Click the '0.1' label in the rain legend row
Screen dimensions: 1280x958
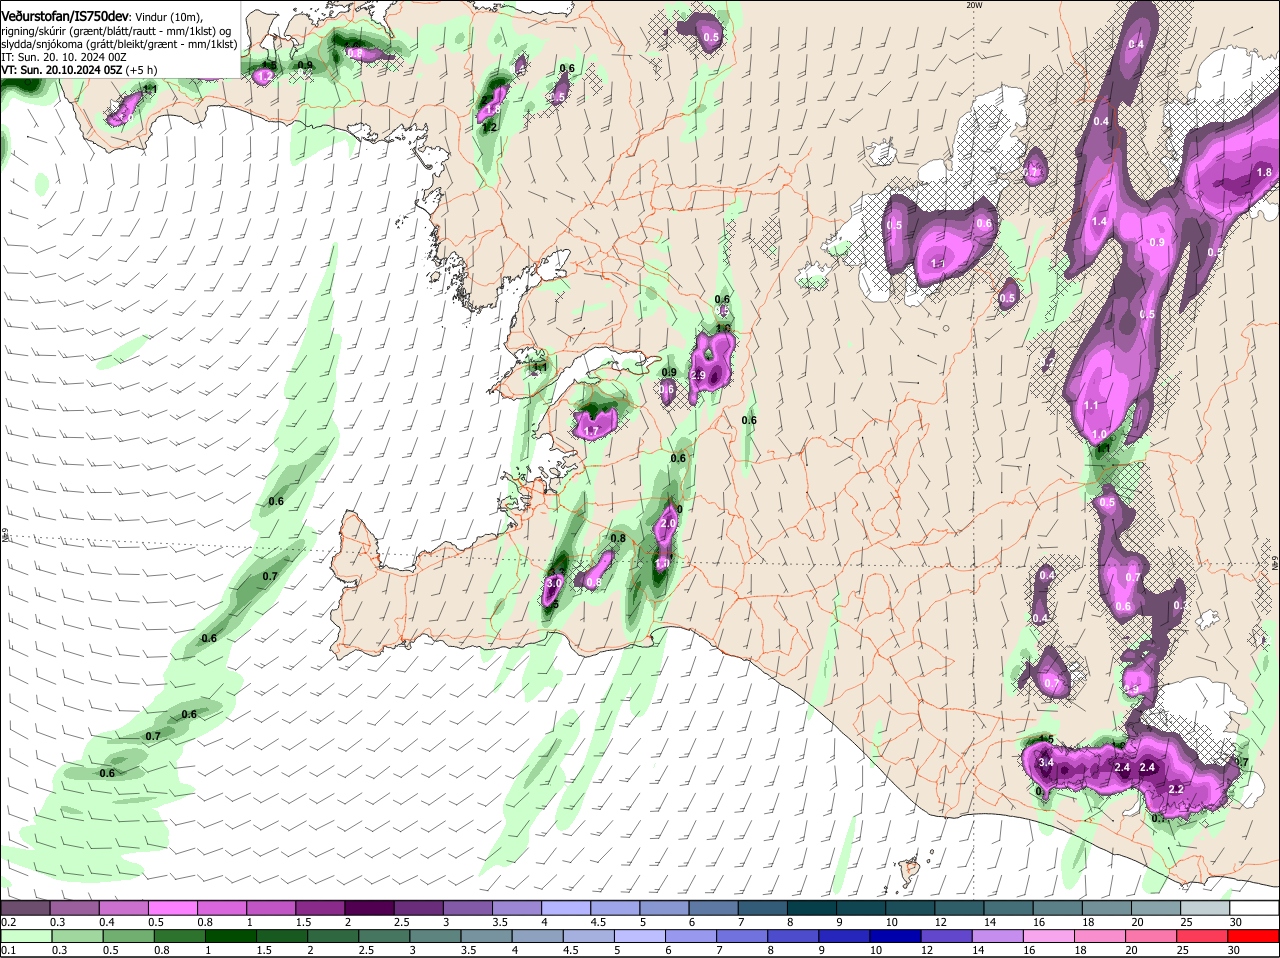pyautogui.click(x=8, y=950)
